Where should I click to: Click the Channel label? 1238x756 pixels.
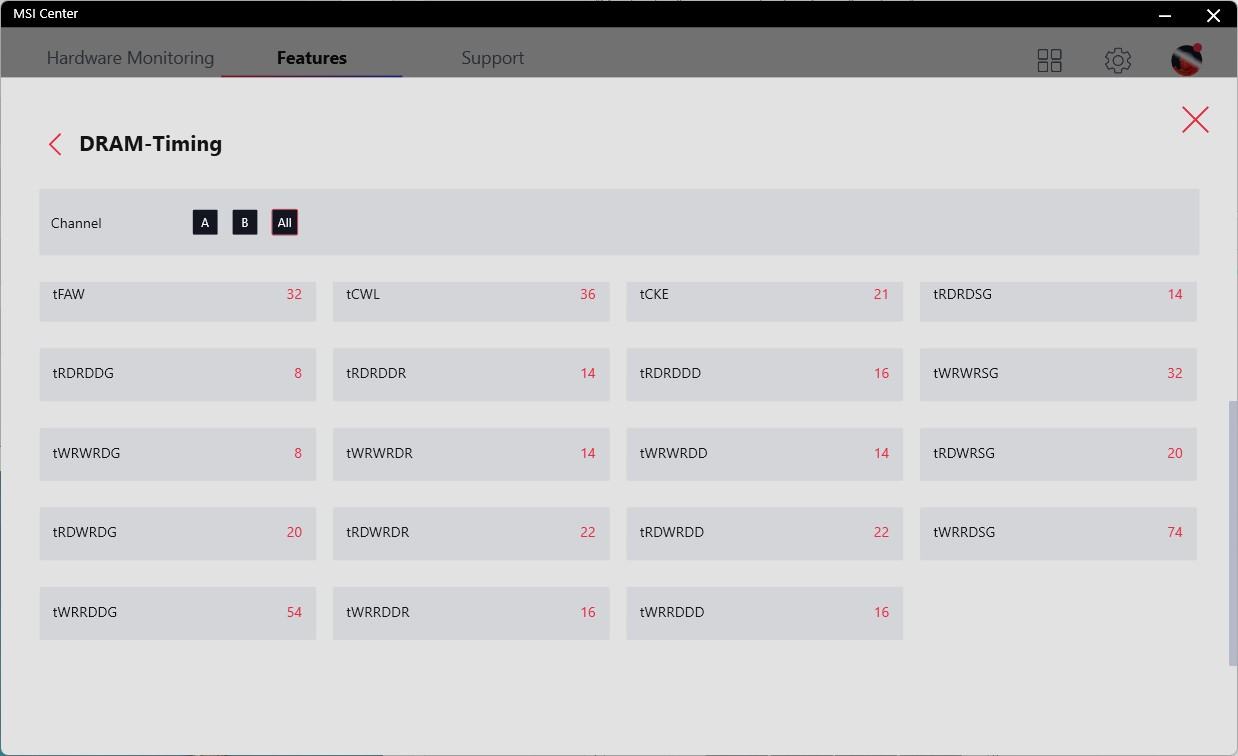[76, 223]
